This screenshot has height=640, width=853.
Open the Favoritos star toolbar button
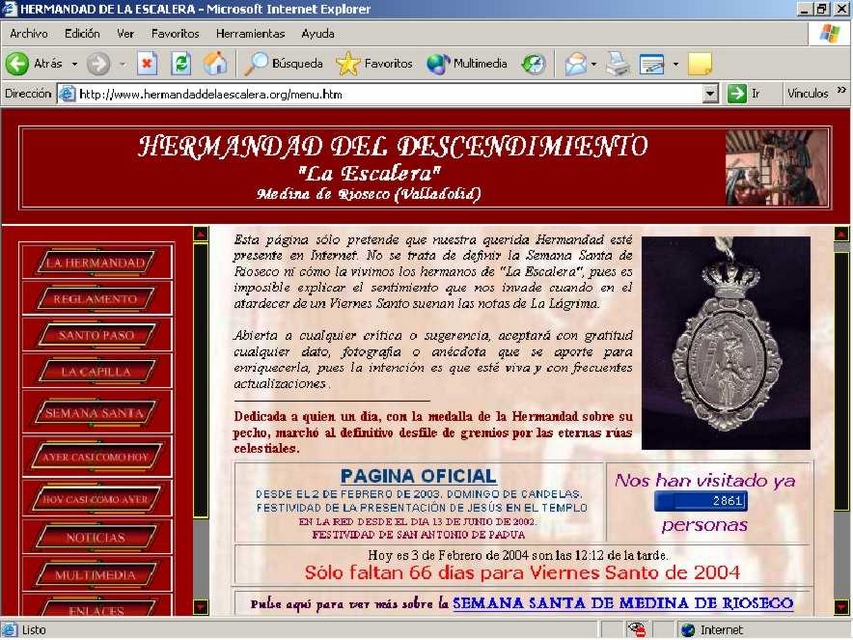[x=374, y=64]
